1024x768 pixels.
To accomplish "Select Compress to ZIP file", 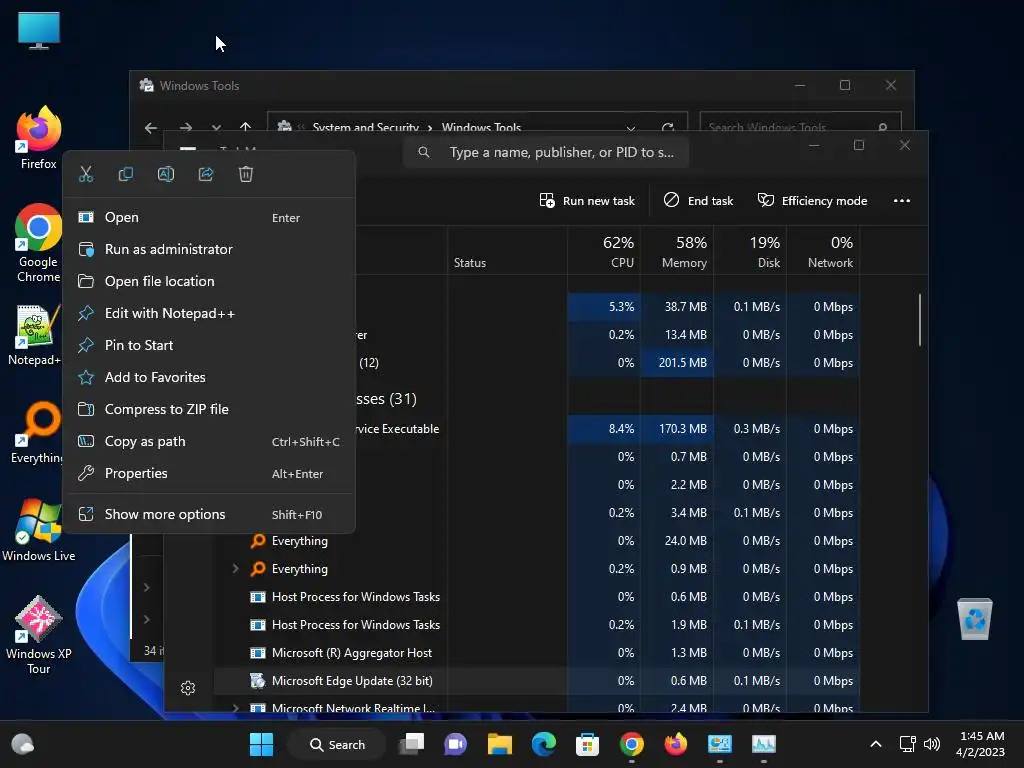I will tap(209, 409).
